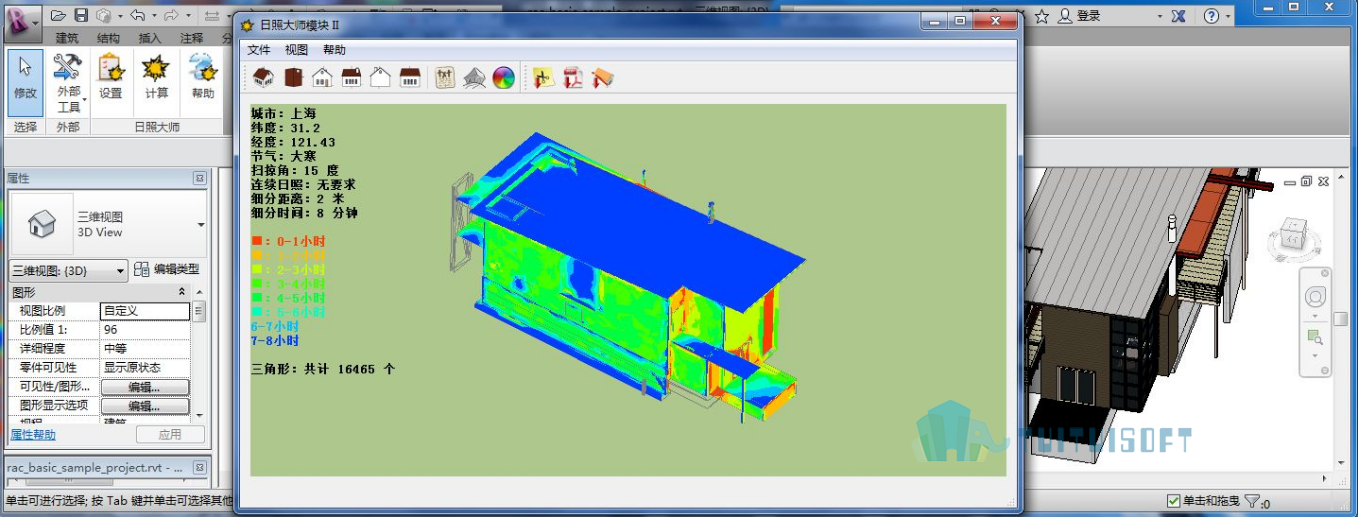Viewport: 1358px width, 517px height.
Task: Click the Open folder icon in Revit quick access
Action: [x=59, y=16]
